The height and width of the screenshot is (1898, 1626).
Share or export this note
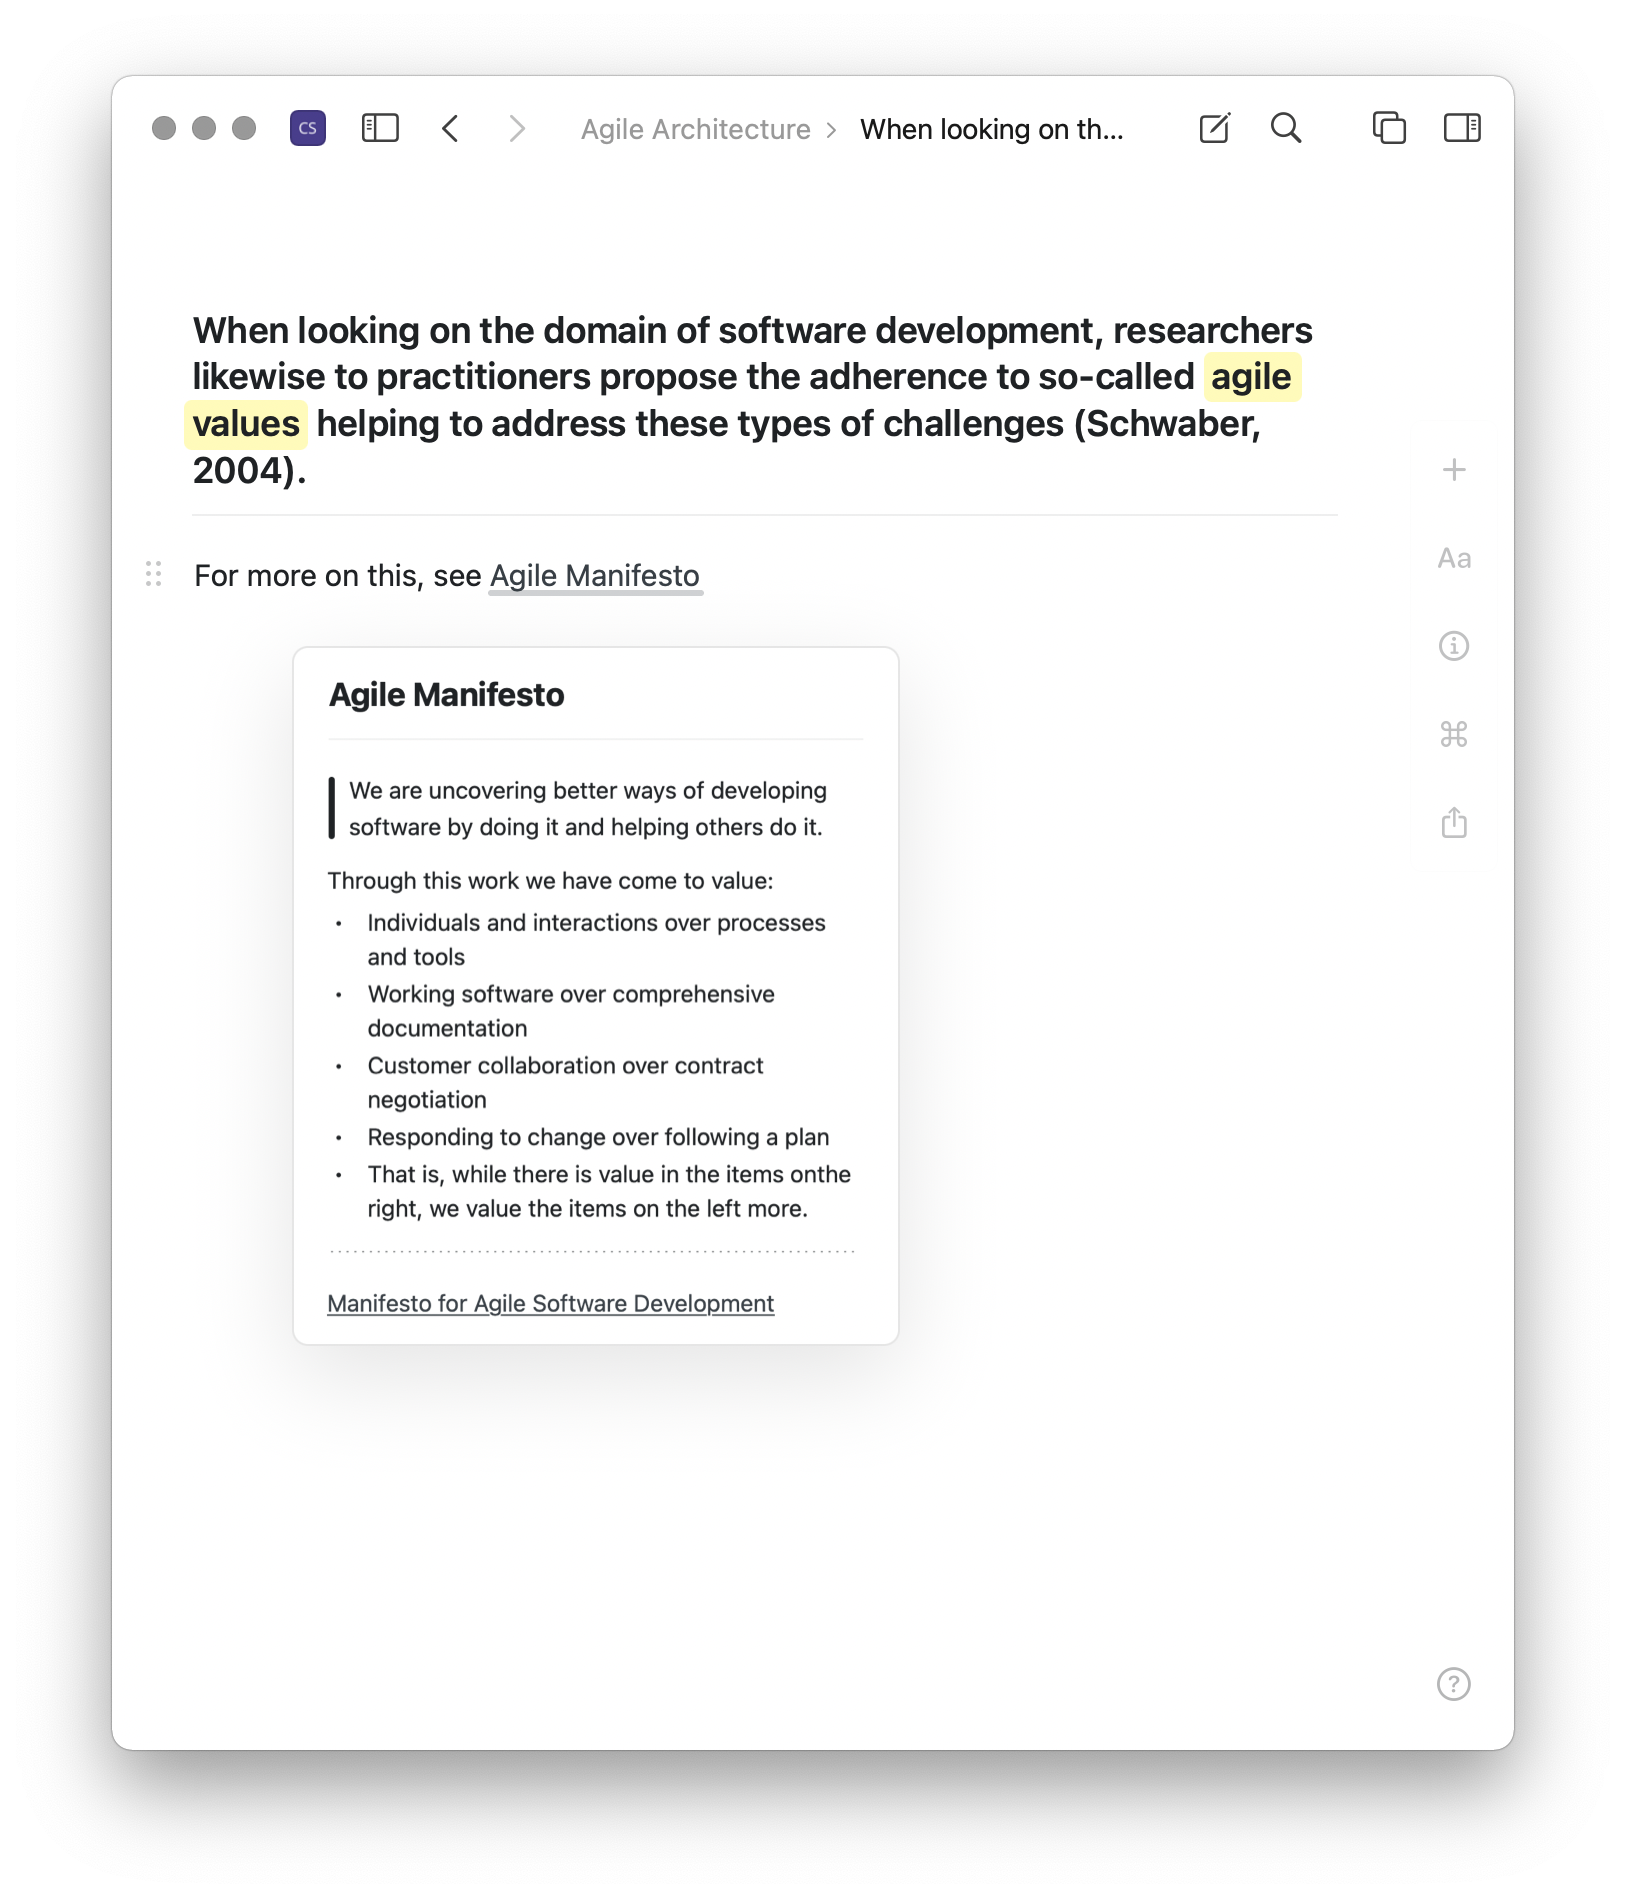click(x=1454, y=822)
